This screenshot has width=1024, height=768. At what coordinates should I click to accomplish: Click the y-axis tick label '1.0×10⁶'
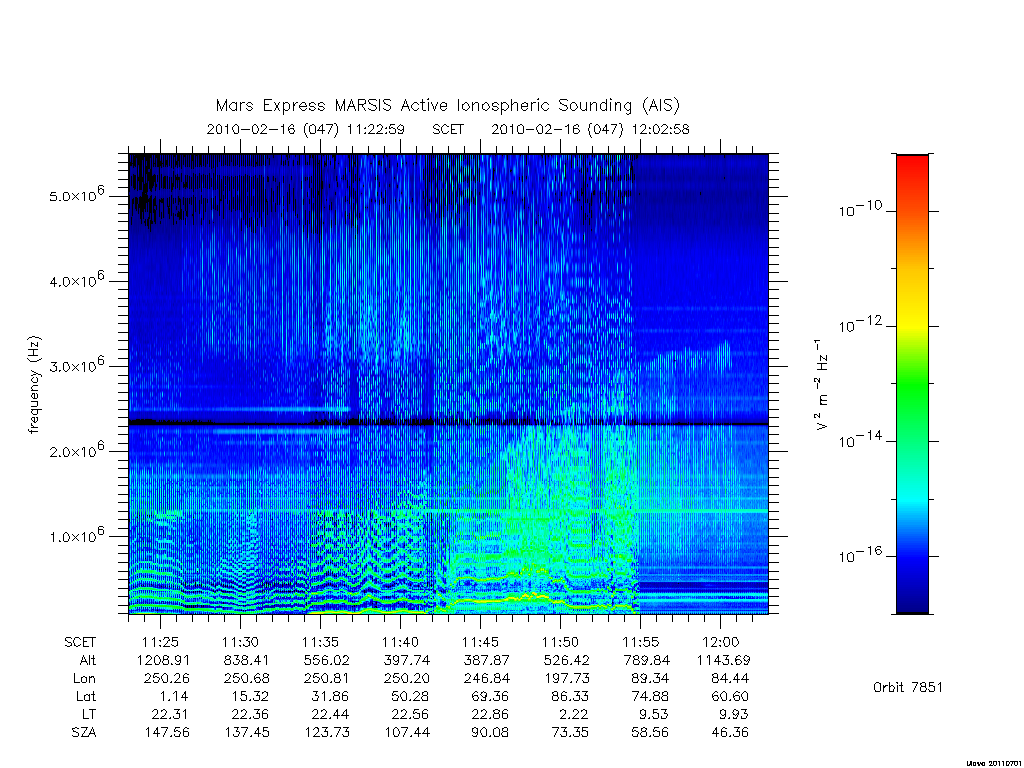76,535
